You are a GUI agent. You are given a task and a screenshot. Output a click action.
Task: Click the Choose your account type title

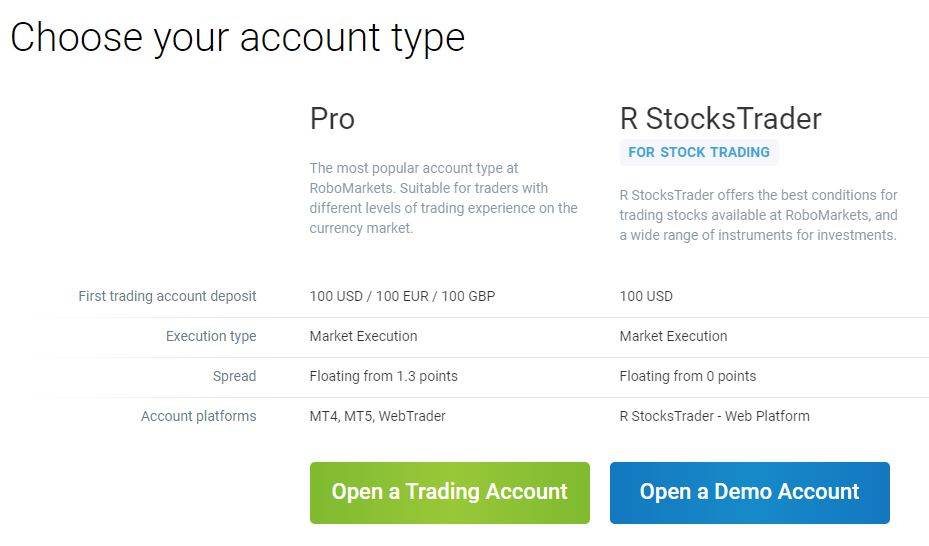[x=238, y=37]
